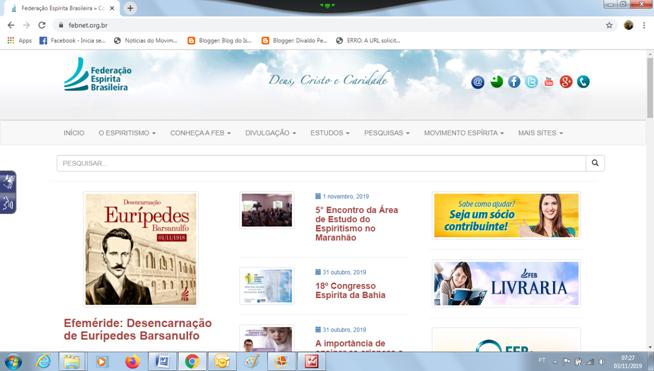
Task: Bookmark page with the star icon
Action: [609, 25]
